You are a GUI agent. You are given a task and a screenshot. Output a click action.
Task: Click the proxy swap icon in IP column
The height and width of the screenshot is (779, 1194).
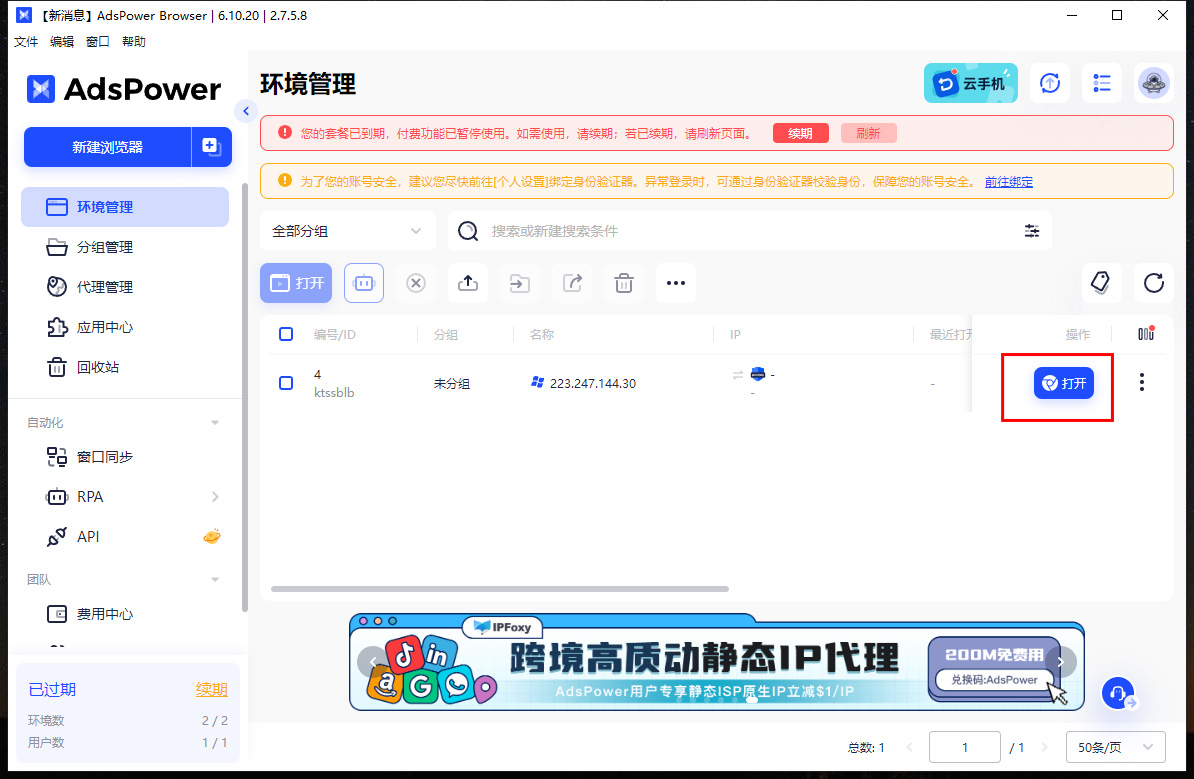737,375
